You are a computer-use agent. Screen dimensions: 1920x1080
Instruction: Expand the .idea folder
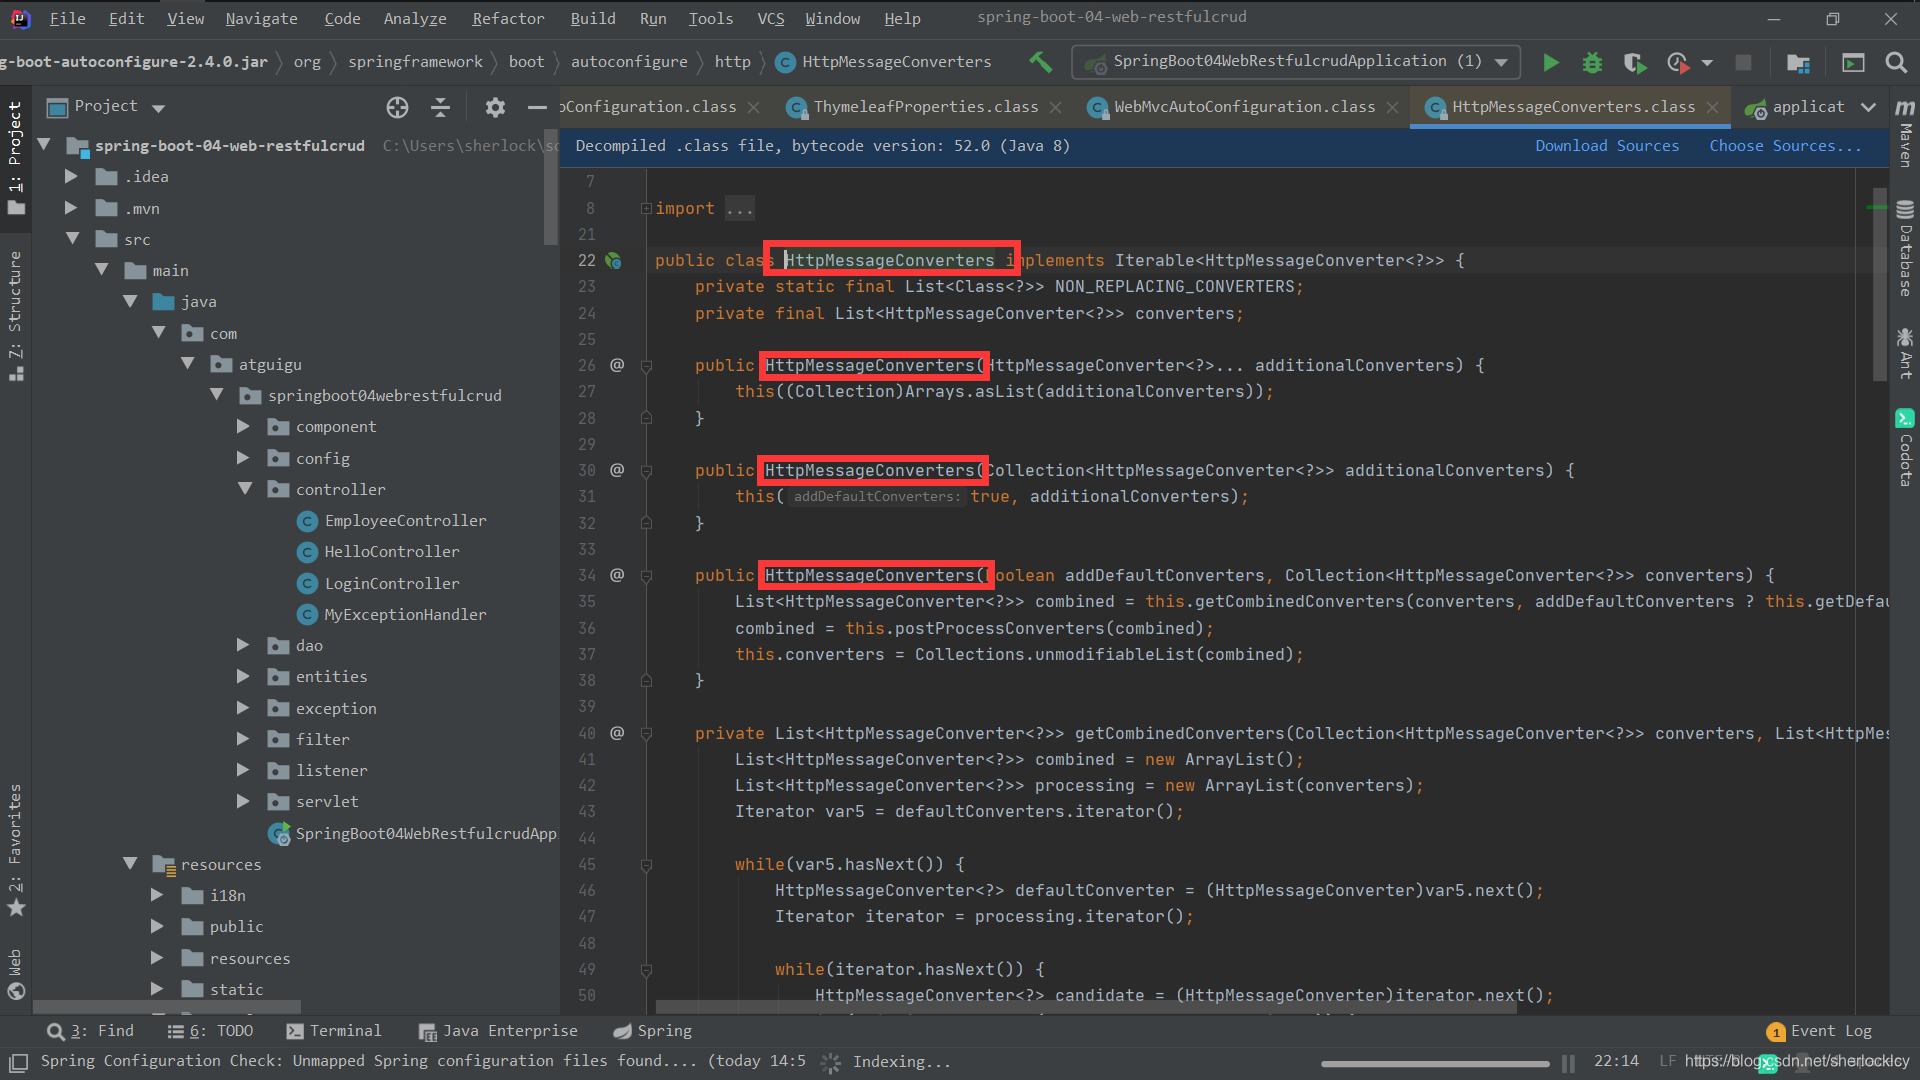[x=70, y=177]
